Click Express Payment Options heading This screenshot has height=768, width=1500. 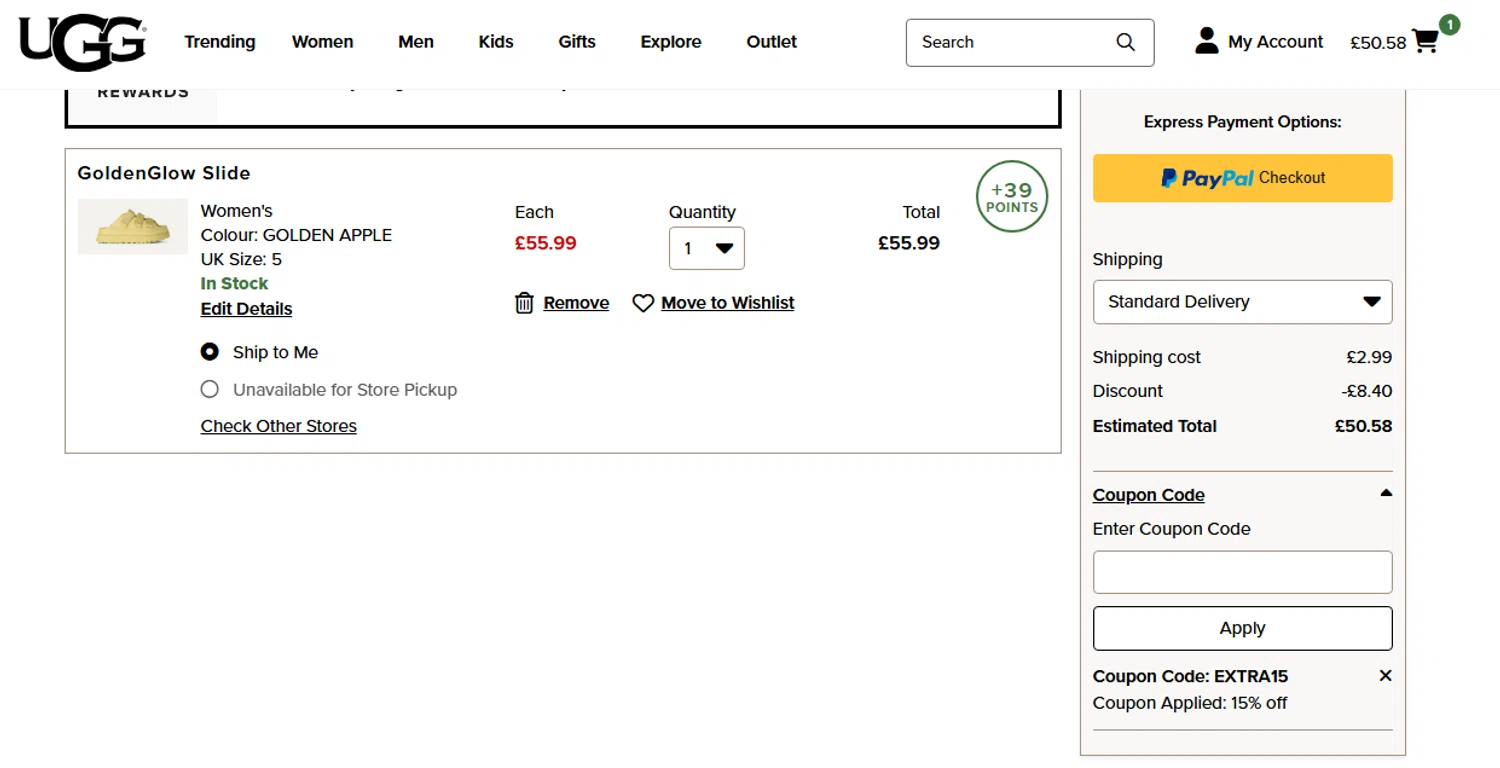click(1243, 122)
